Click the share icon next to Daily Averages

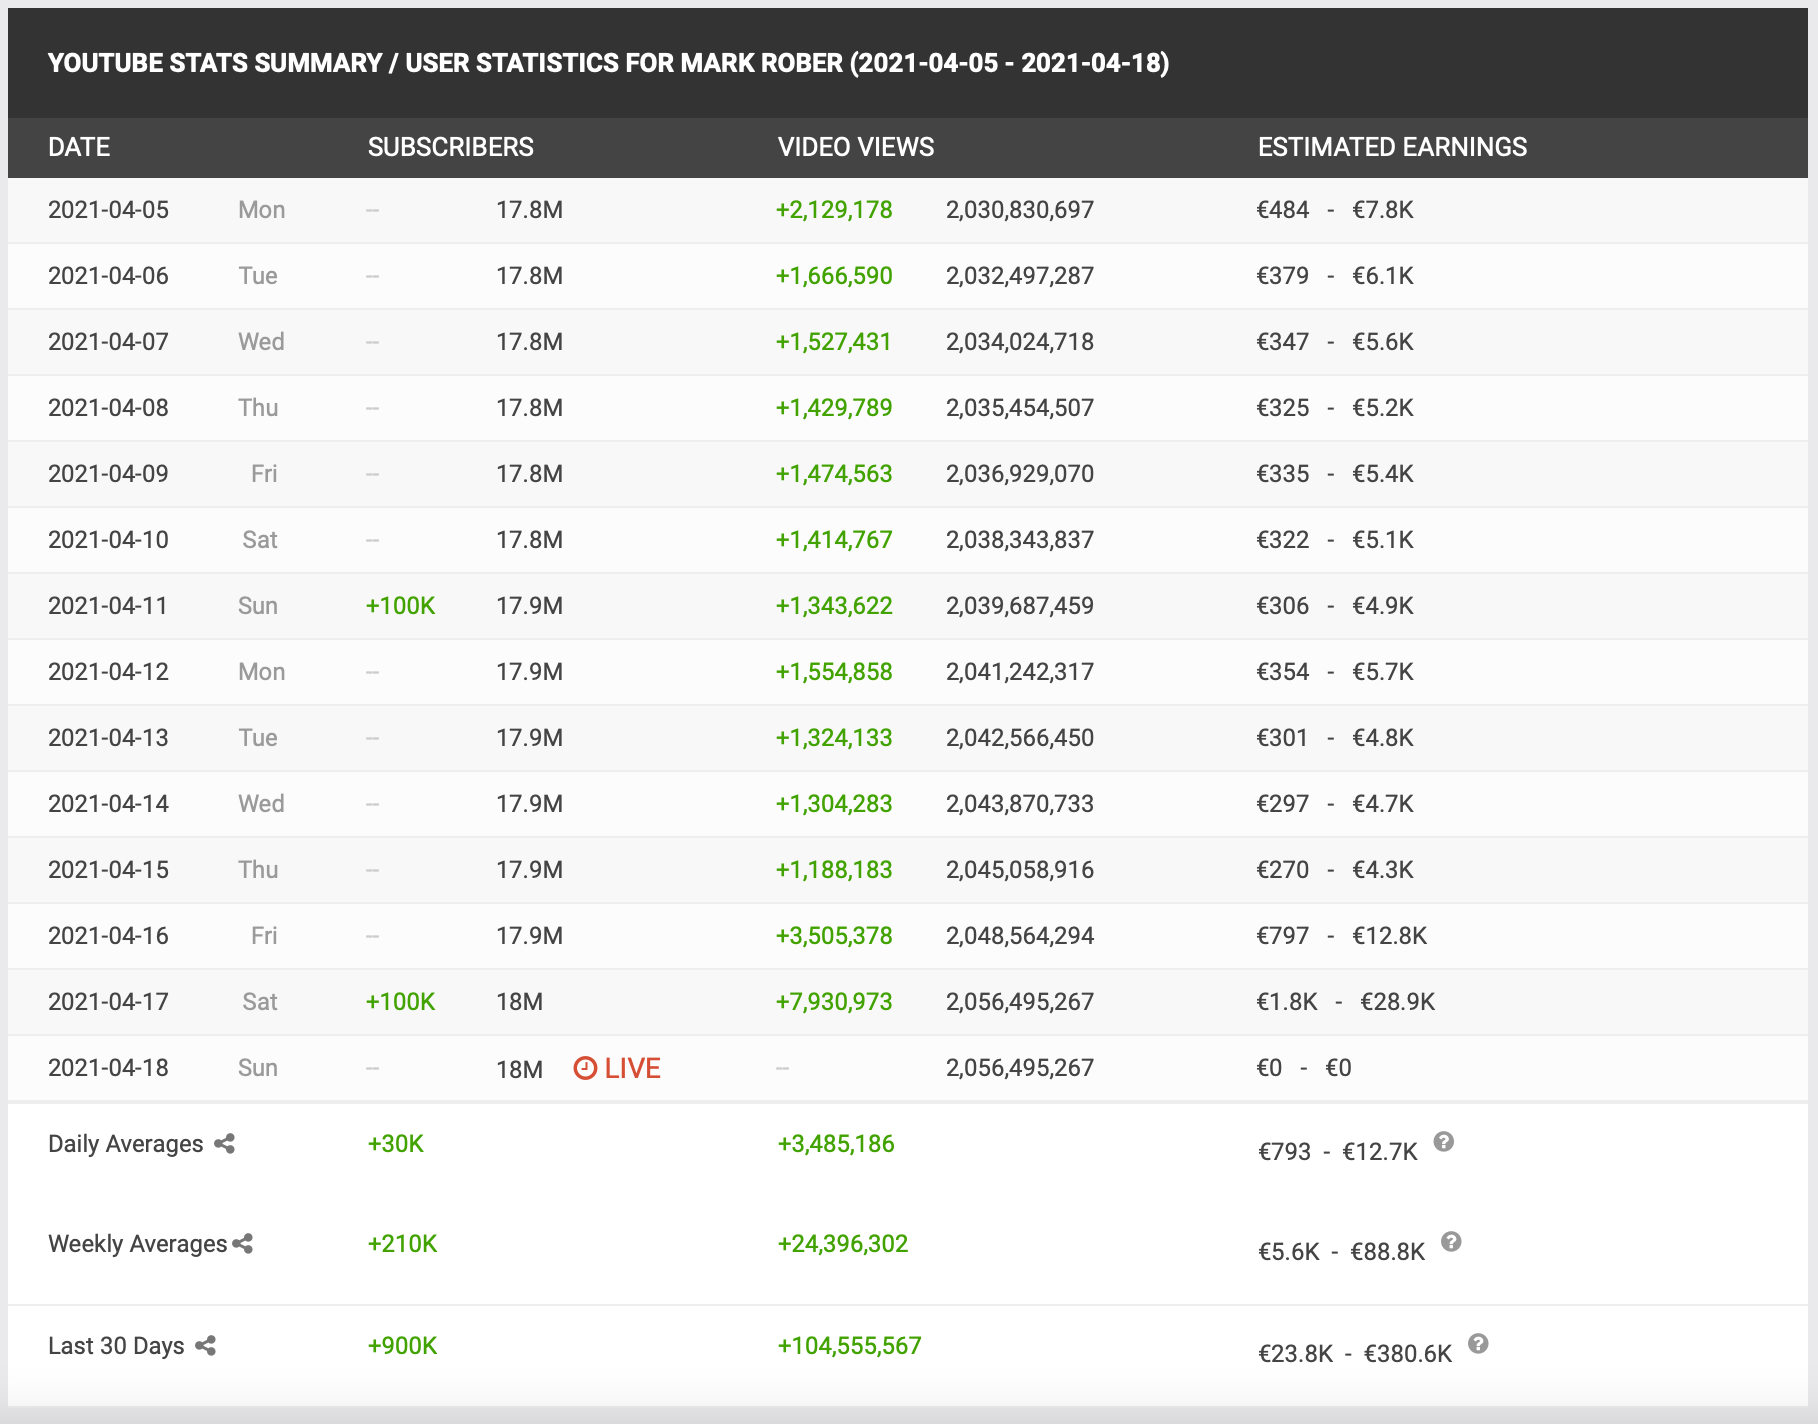225,1143
